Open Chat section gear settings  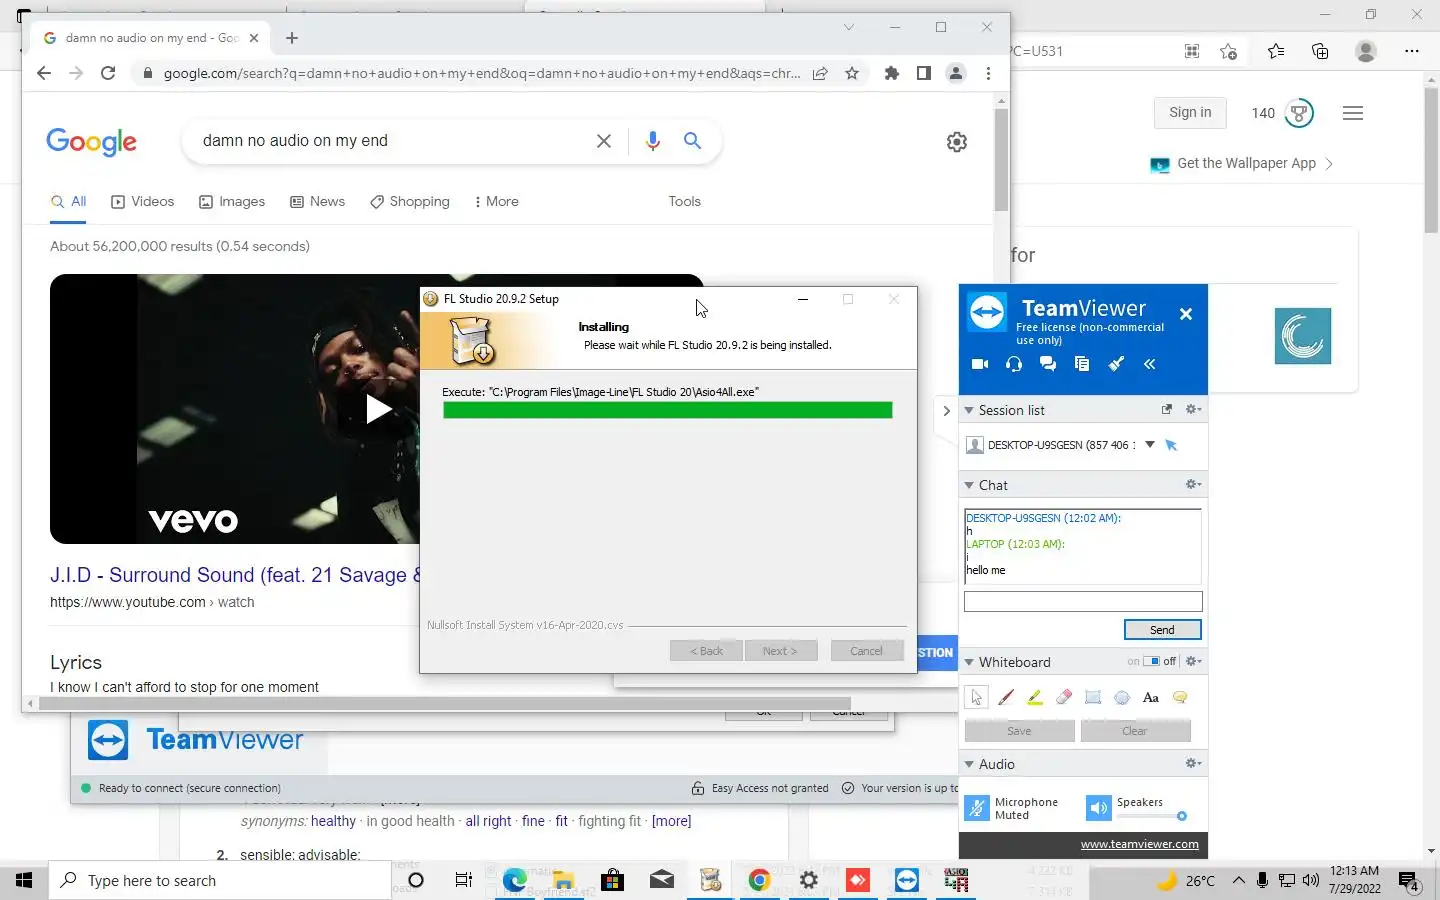point(1193,484)
